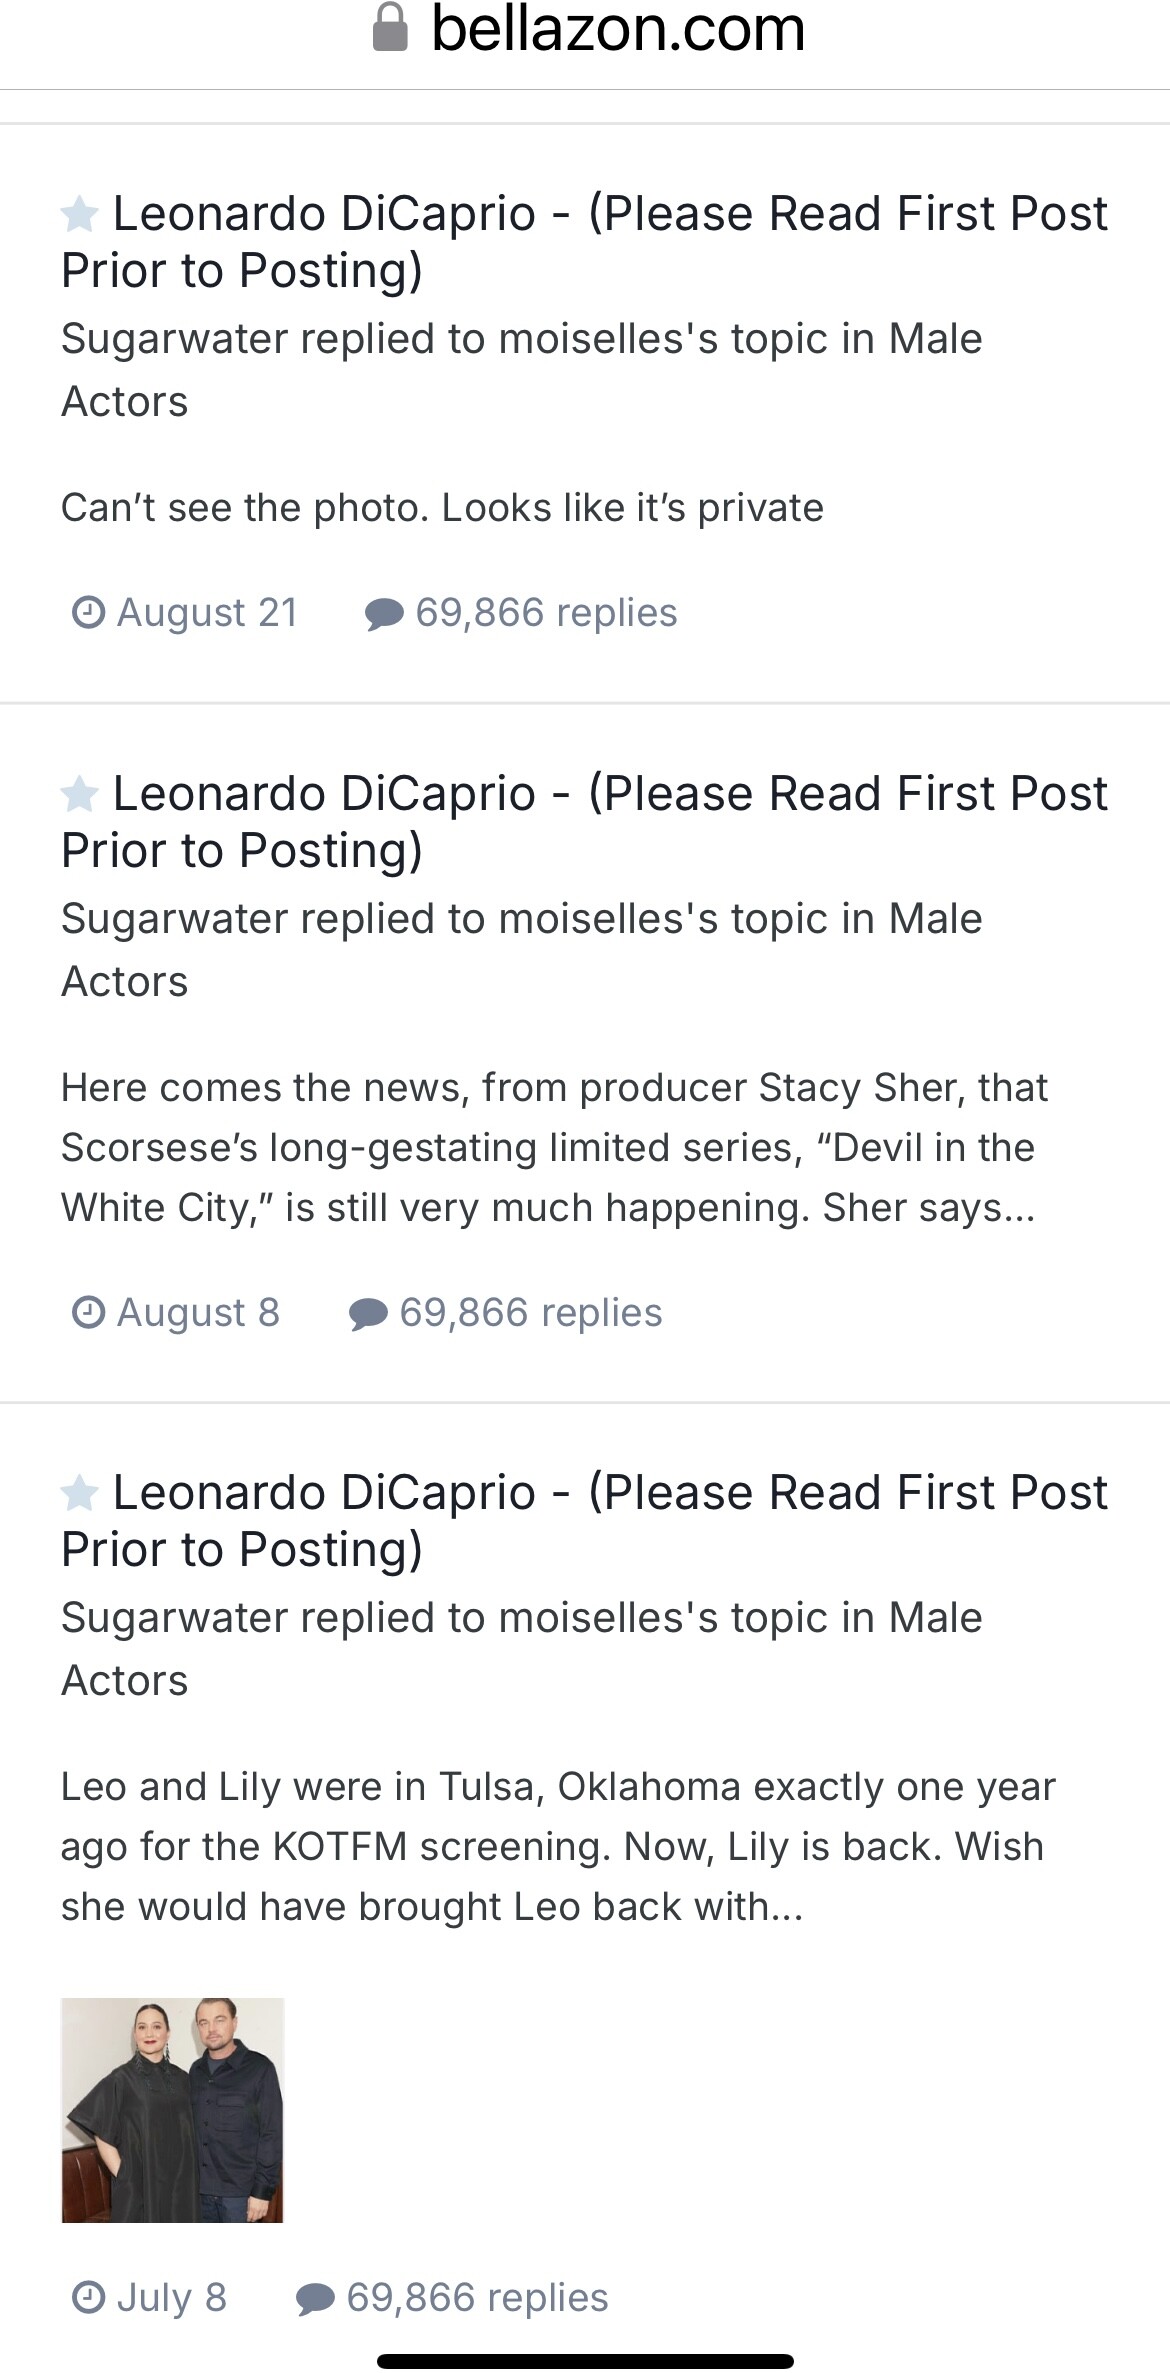
Task: Tap the bellazon.com address bar
Action: (617, 28)
